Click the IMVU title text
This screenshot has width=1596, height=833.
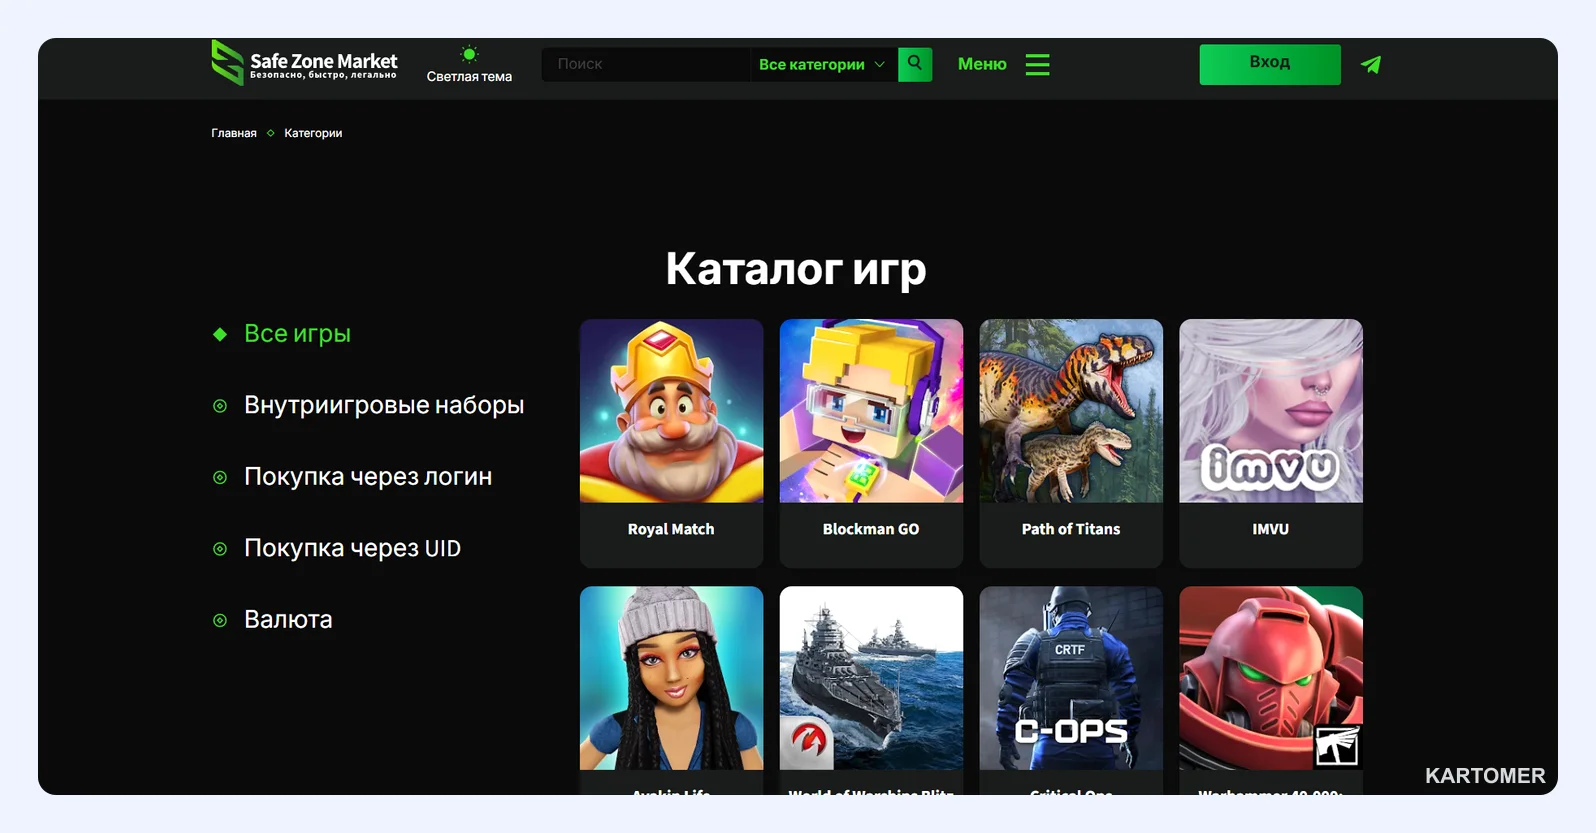[x=1271, y=529]
